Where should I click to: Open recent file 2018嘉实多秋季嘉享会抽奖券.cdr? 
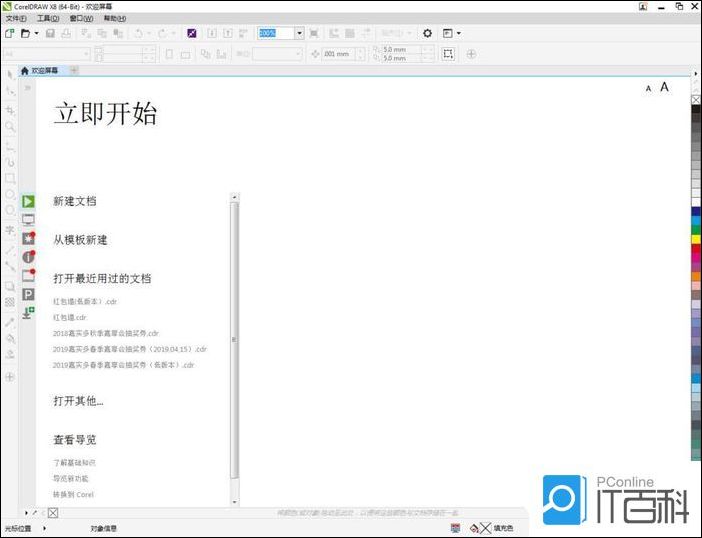106,333
